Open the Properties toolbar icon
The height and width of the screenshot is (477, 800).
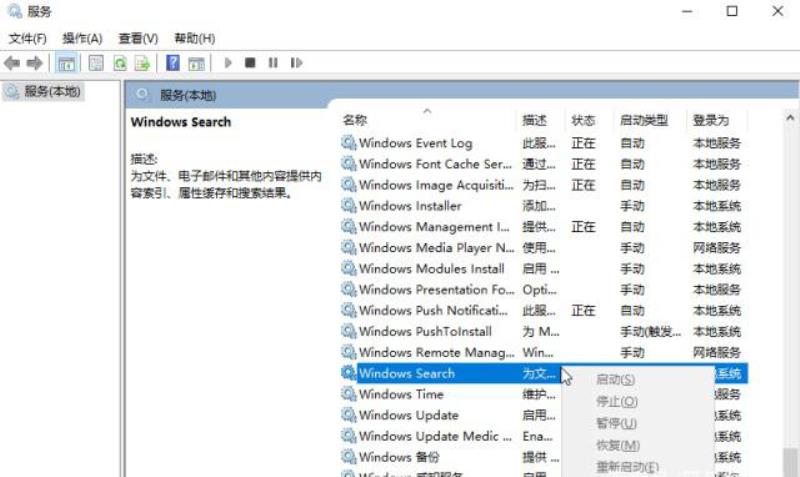pos(96,63)
